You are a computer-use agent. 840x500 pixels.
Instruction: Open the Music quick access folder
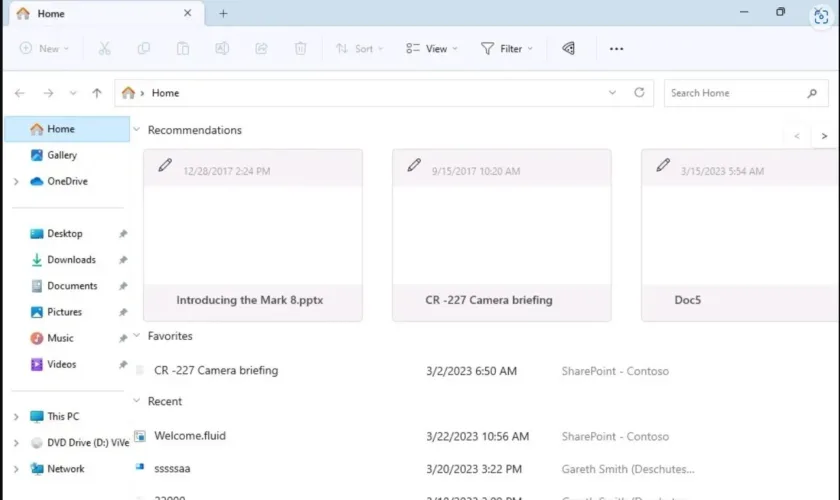click(60, 338)
